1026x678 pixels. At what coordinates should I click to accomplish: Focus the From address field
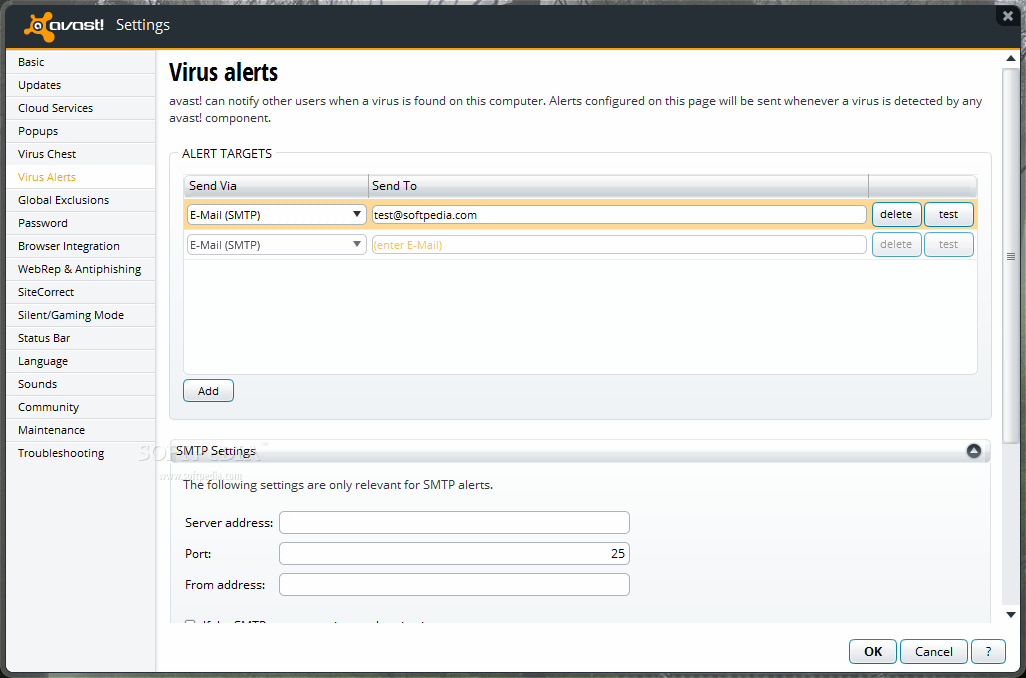454,584
